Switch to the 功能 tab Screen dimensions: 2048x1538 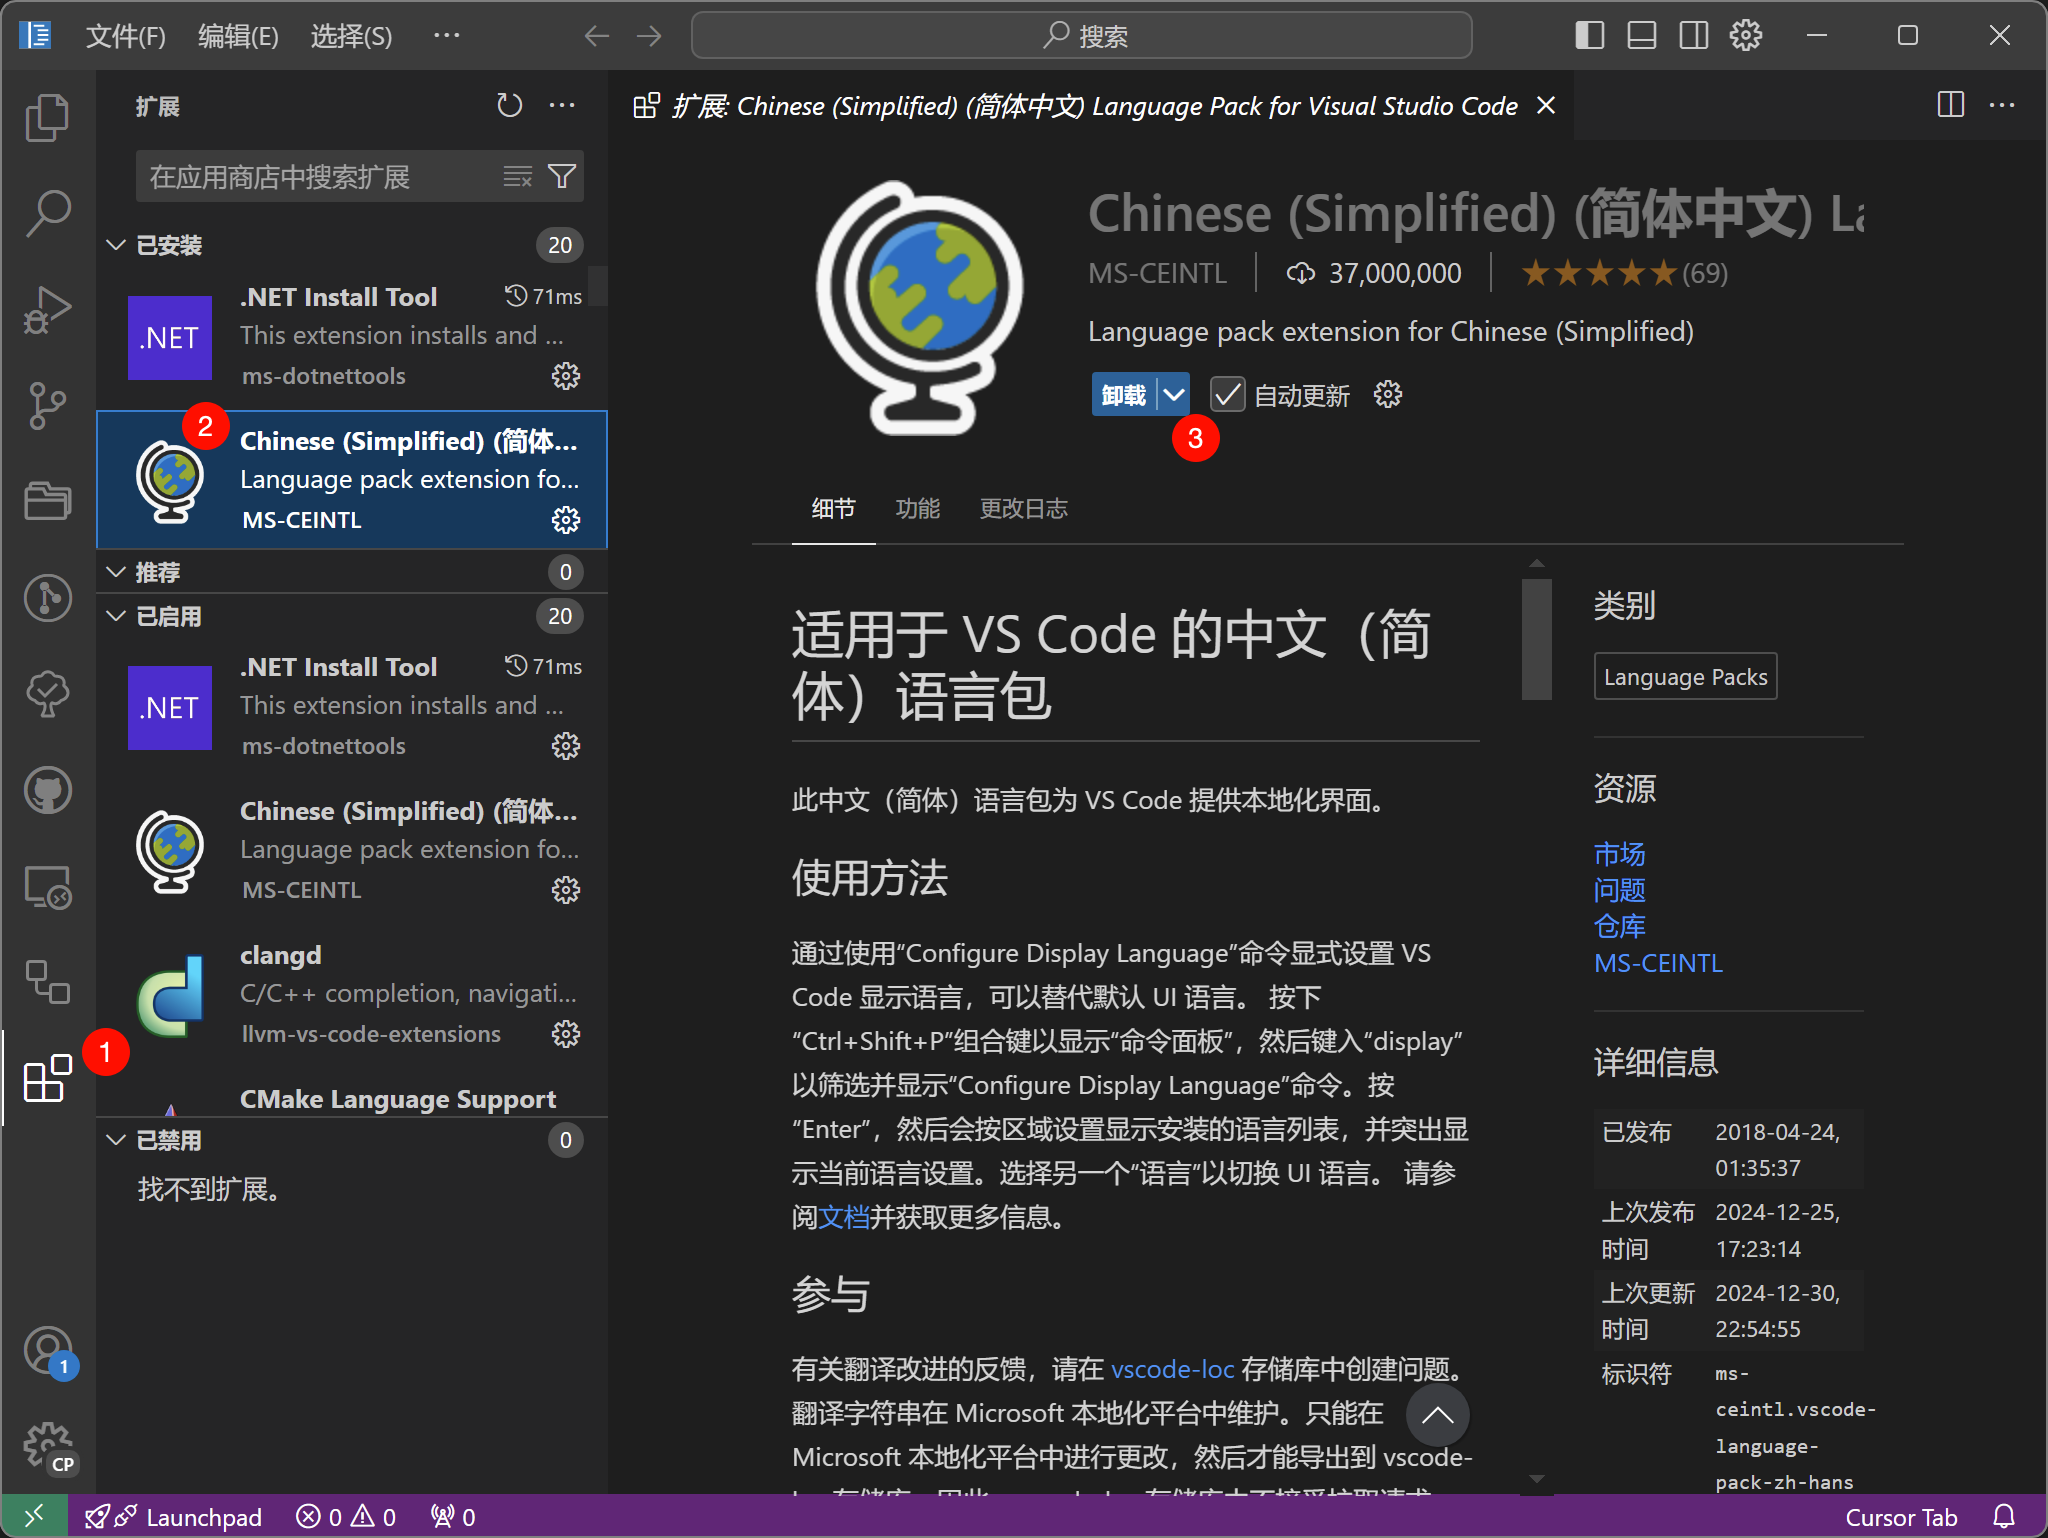(x=918, y=508)
